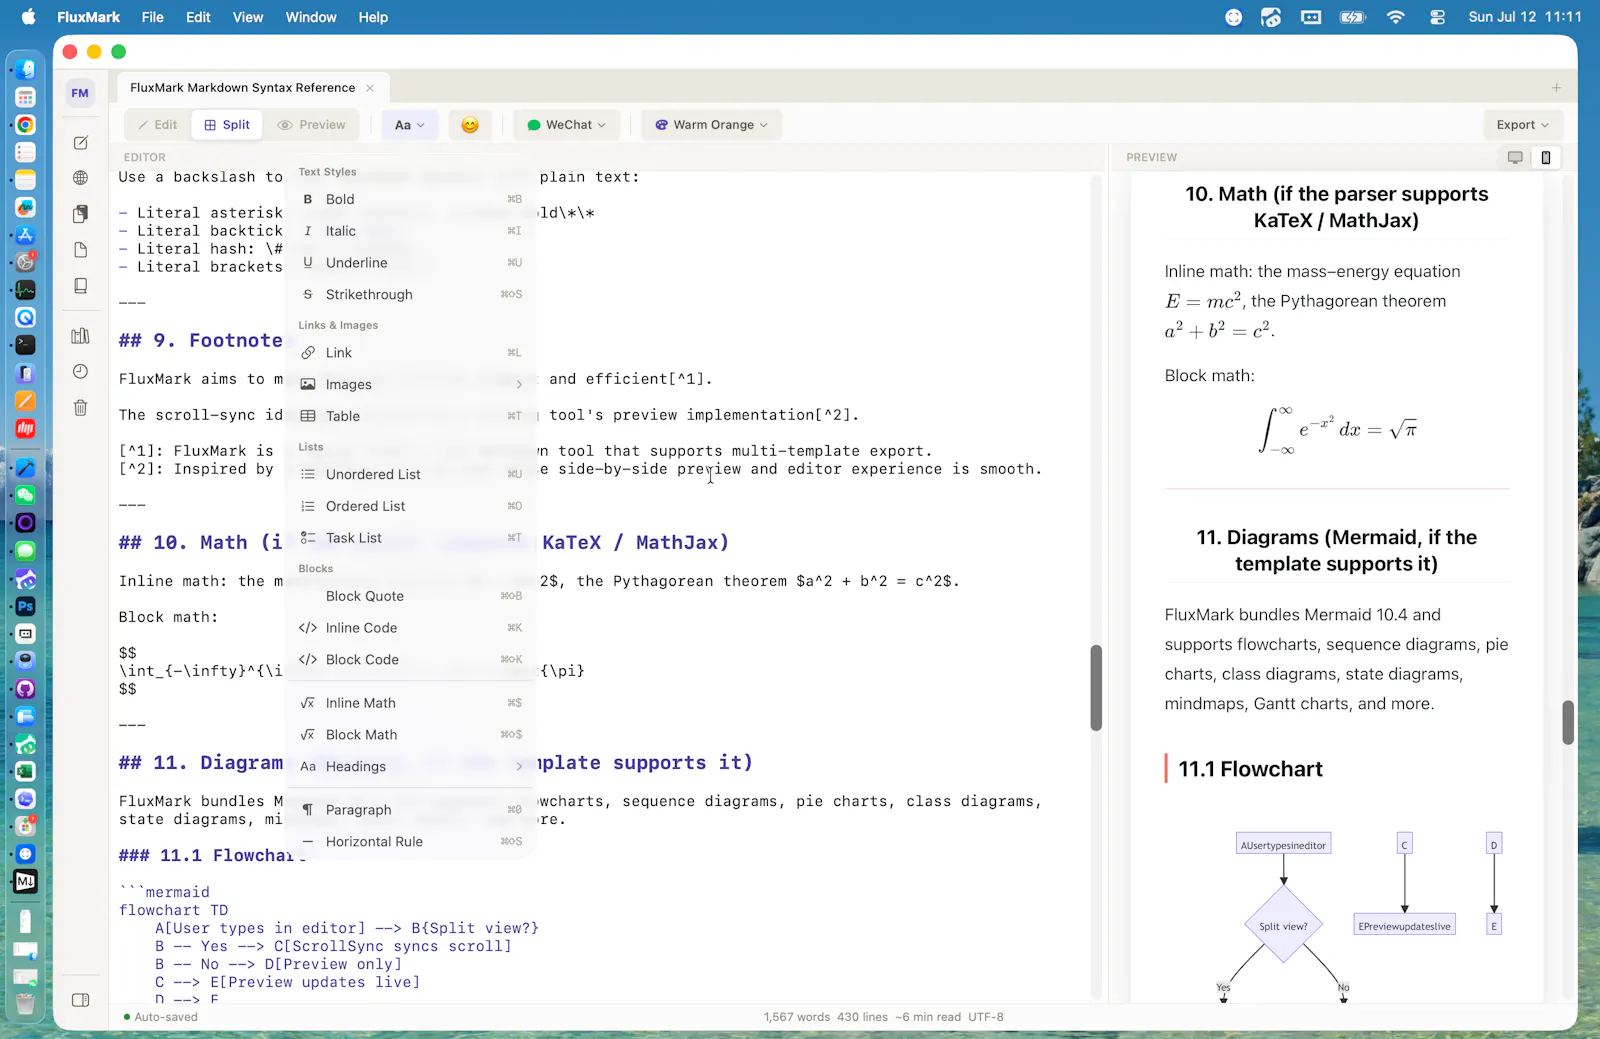Screen dimensions: 1600x1039
Task: Choose Paragraph from the menu
Action: click(x=411, y=810)
